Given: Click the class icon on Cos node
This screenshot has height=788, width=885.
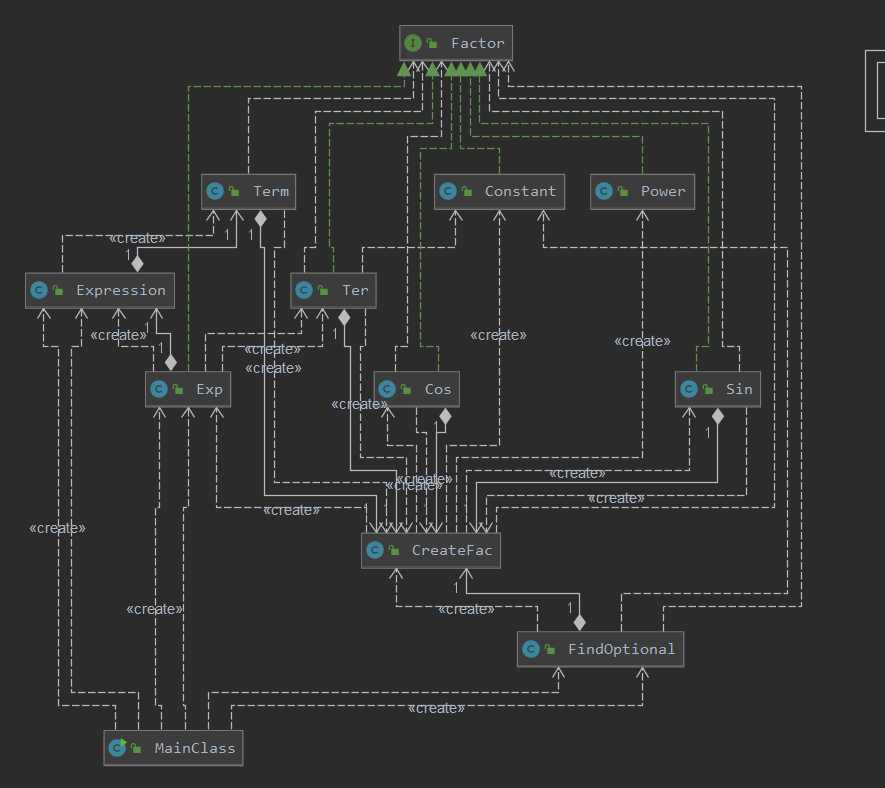Looking at the screenshot, I should [387, 389].
